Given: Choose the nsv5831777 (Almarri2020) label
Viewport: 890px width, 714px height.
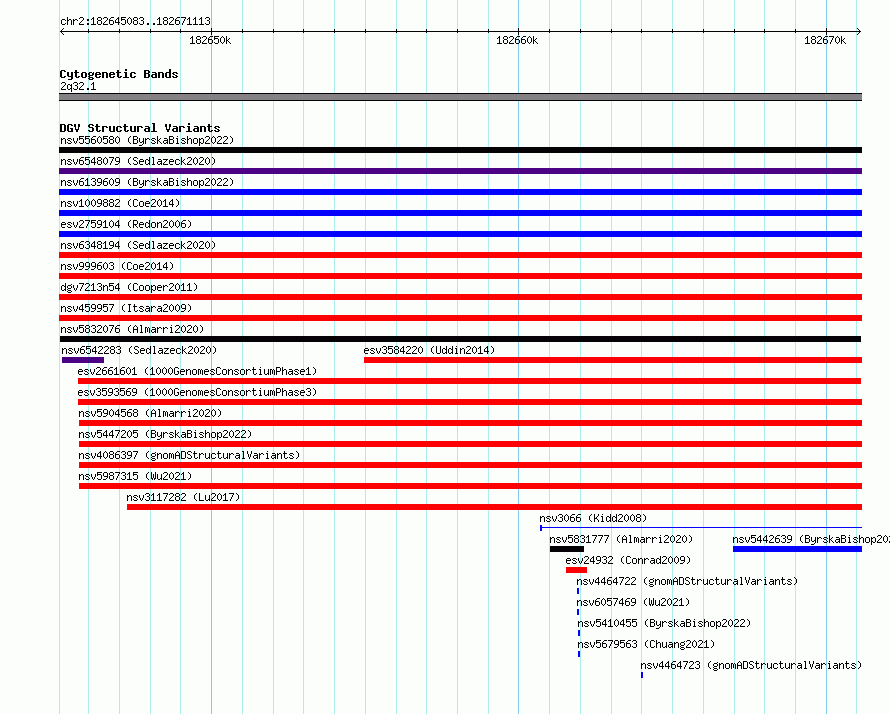Looking at the screenshot, I should pos(621,539).
